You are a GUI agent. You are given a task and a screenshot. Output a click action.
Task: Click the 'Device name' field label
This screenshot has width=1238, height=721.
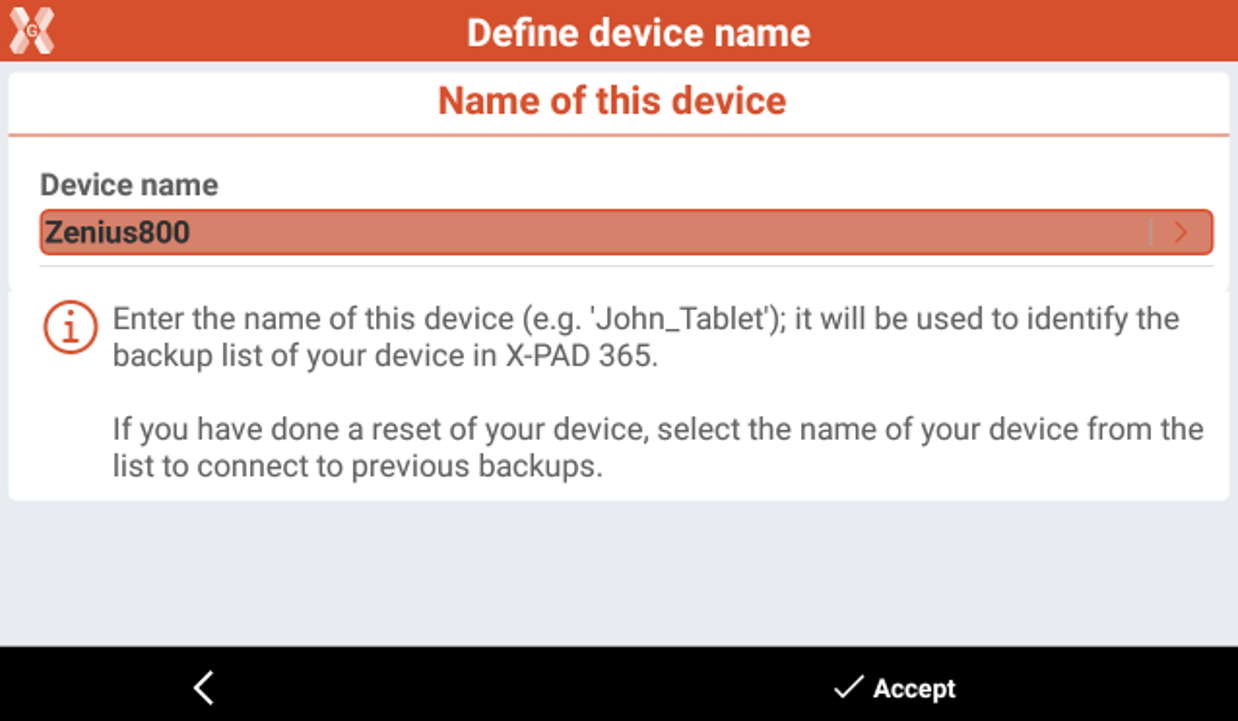tap(129, 185)
